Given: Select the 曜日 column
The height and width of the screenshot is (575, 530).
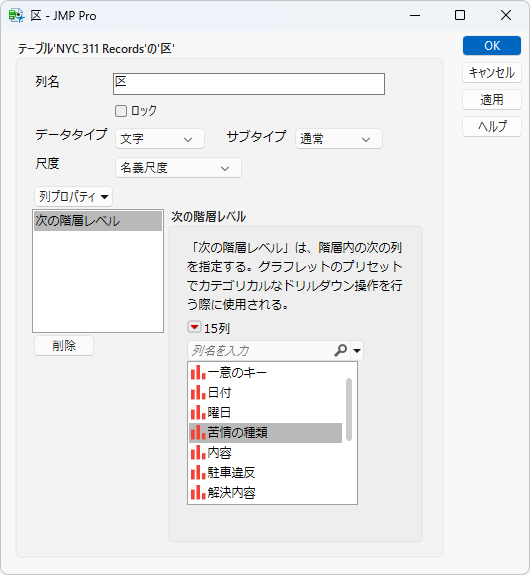Looking at the screenshot, I should [x=266, y=413].
